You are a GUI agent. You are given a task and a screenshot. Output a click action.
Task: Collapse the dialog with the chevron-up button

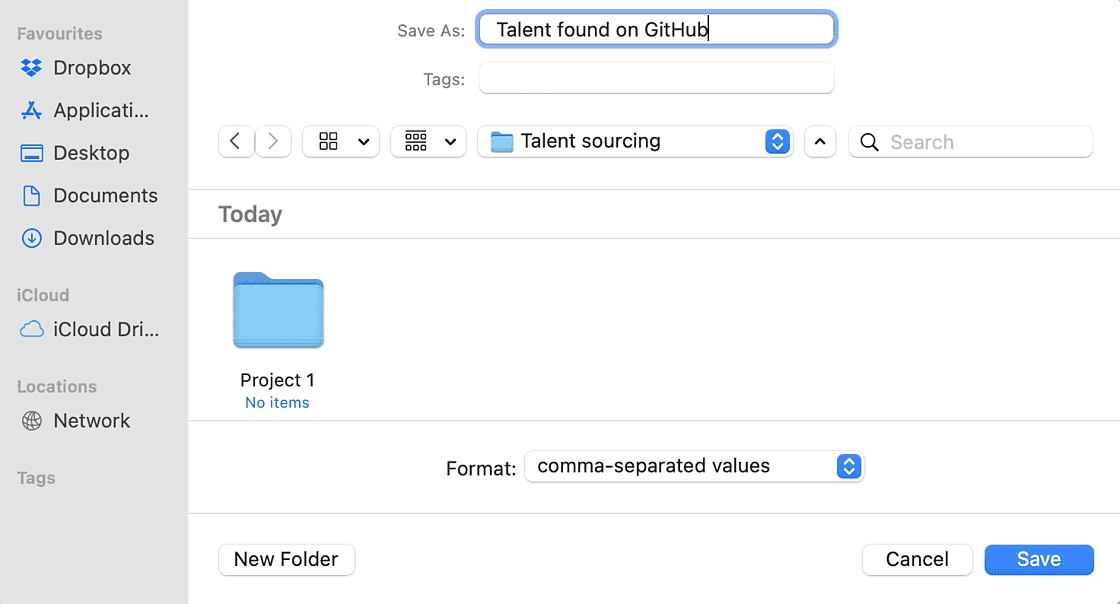[x=820, y=142]
